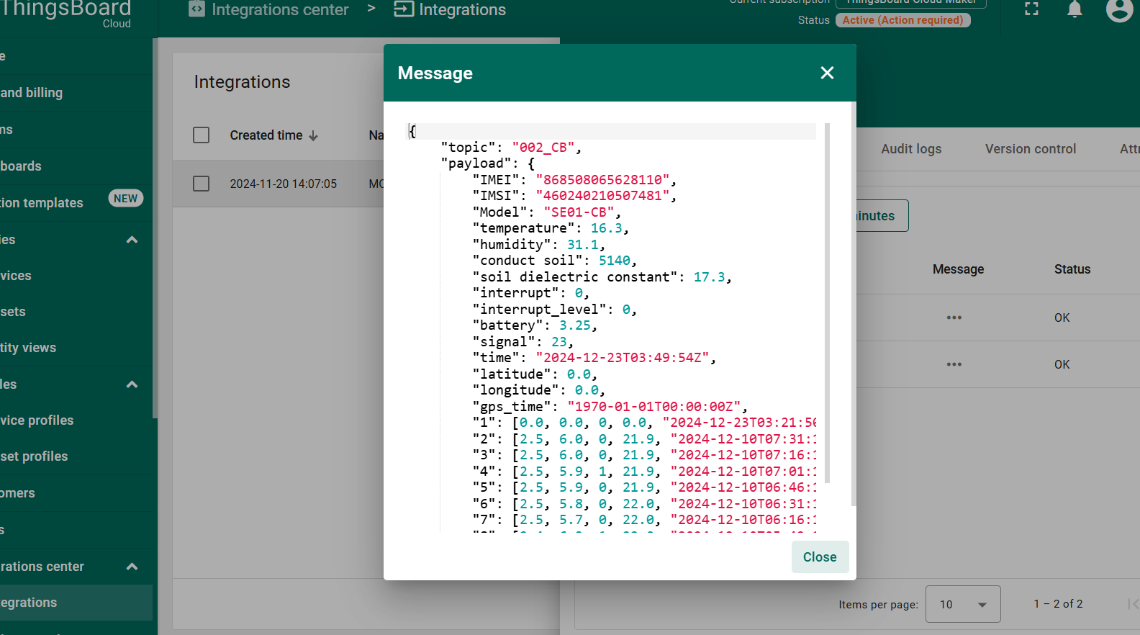Click the "time" value 2024-12-23T03:49:54Z

[622, 358]
